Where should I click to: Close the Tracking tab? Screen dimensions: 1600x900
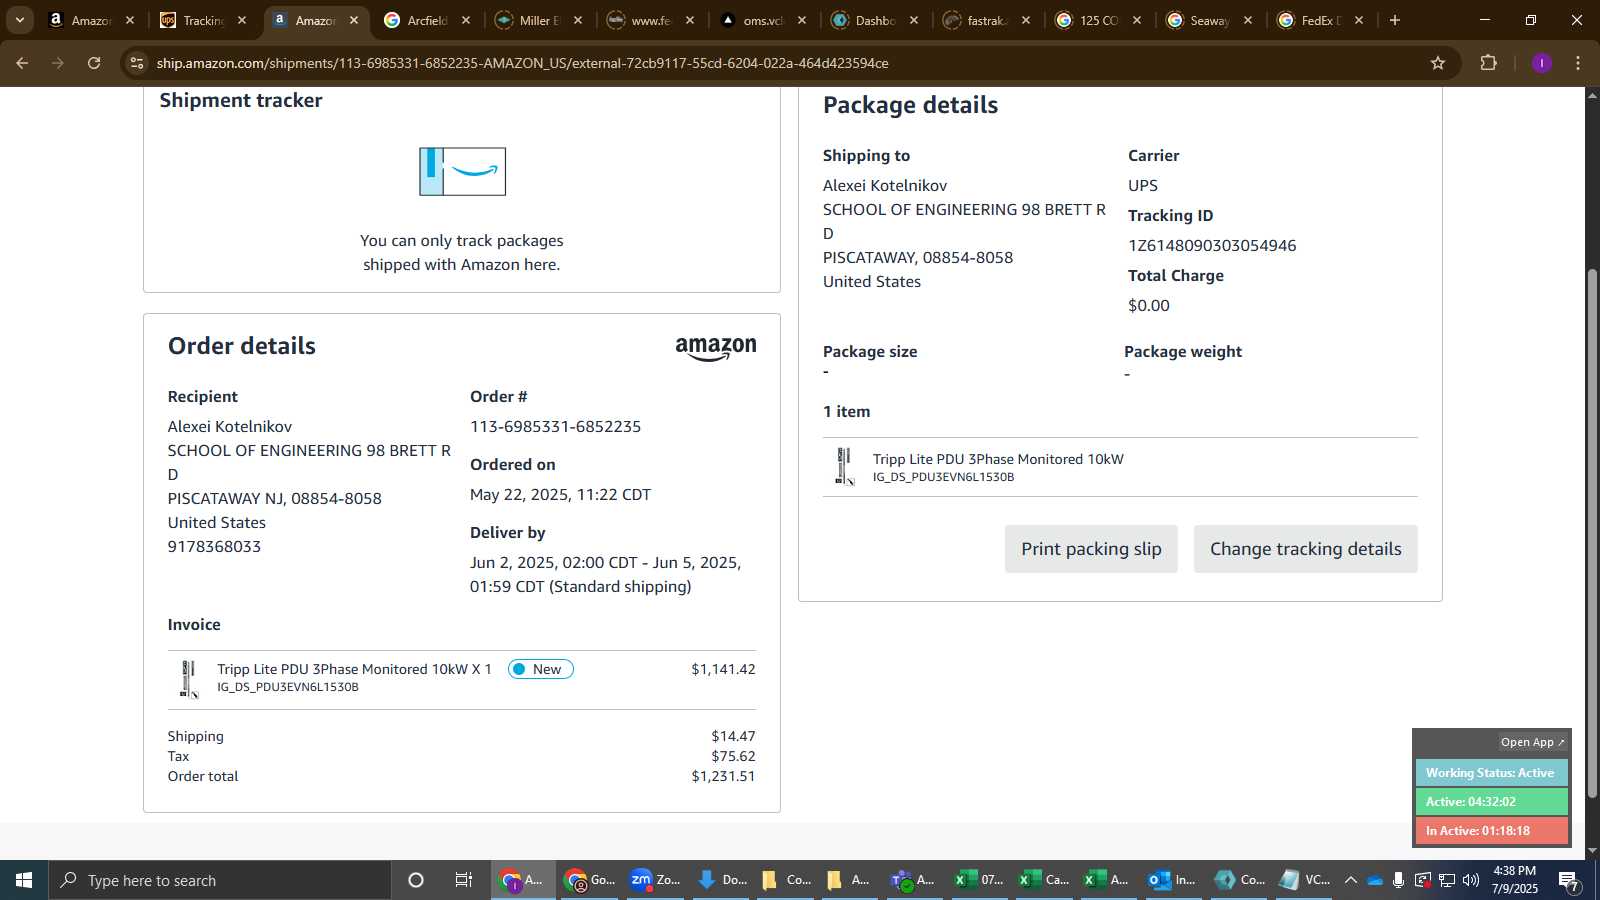pyautogui.click(x=241, y=20)
